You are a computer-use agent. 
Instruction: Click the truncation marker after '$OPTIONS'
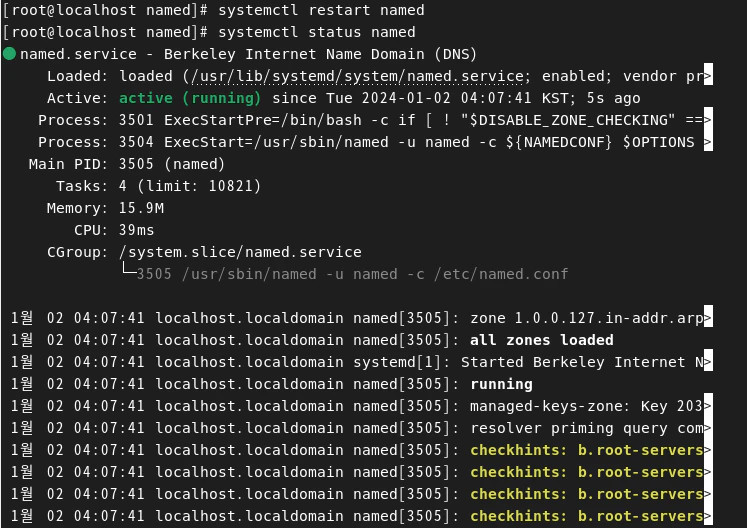click(708, 142)
